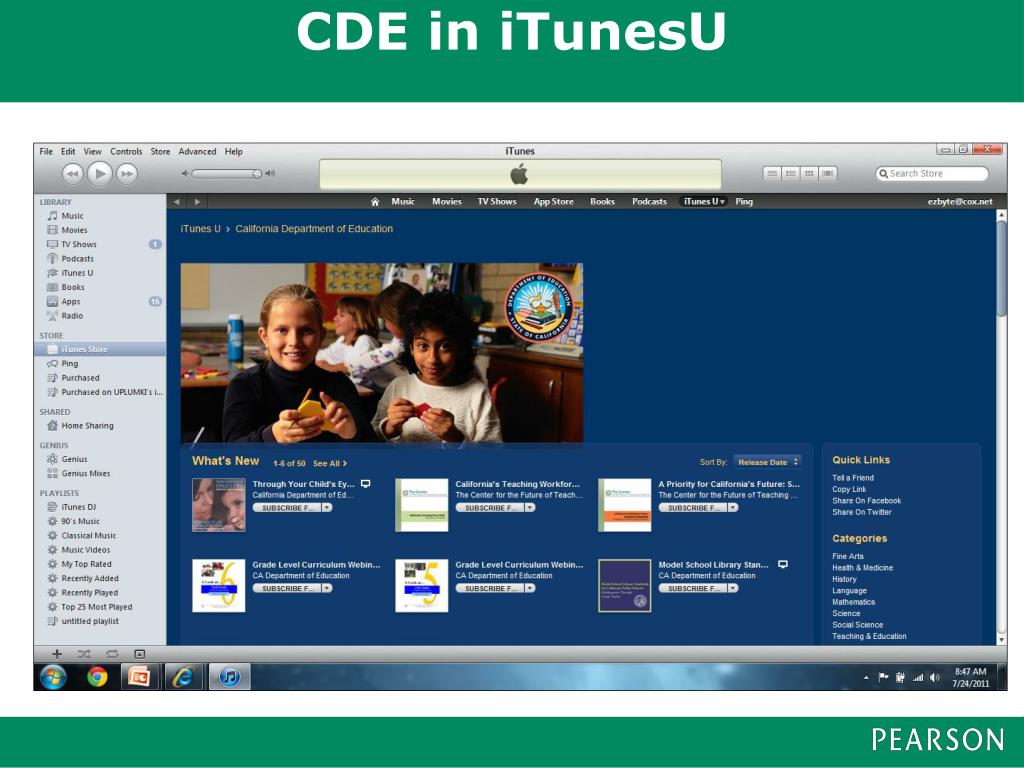Add a new playlist with plus icon

coord(57,654)
